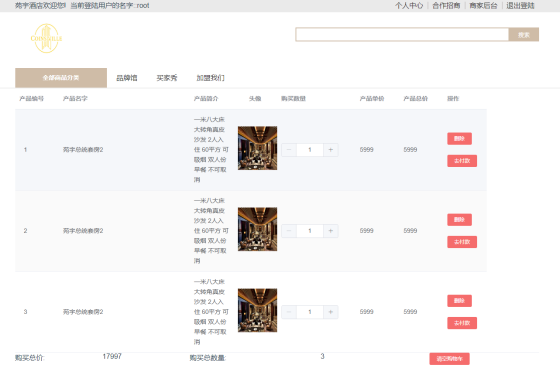
Task: Open 商家后台 in the top bar
Action: point(483,6)
